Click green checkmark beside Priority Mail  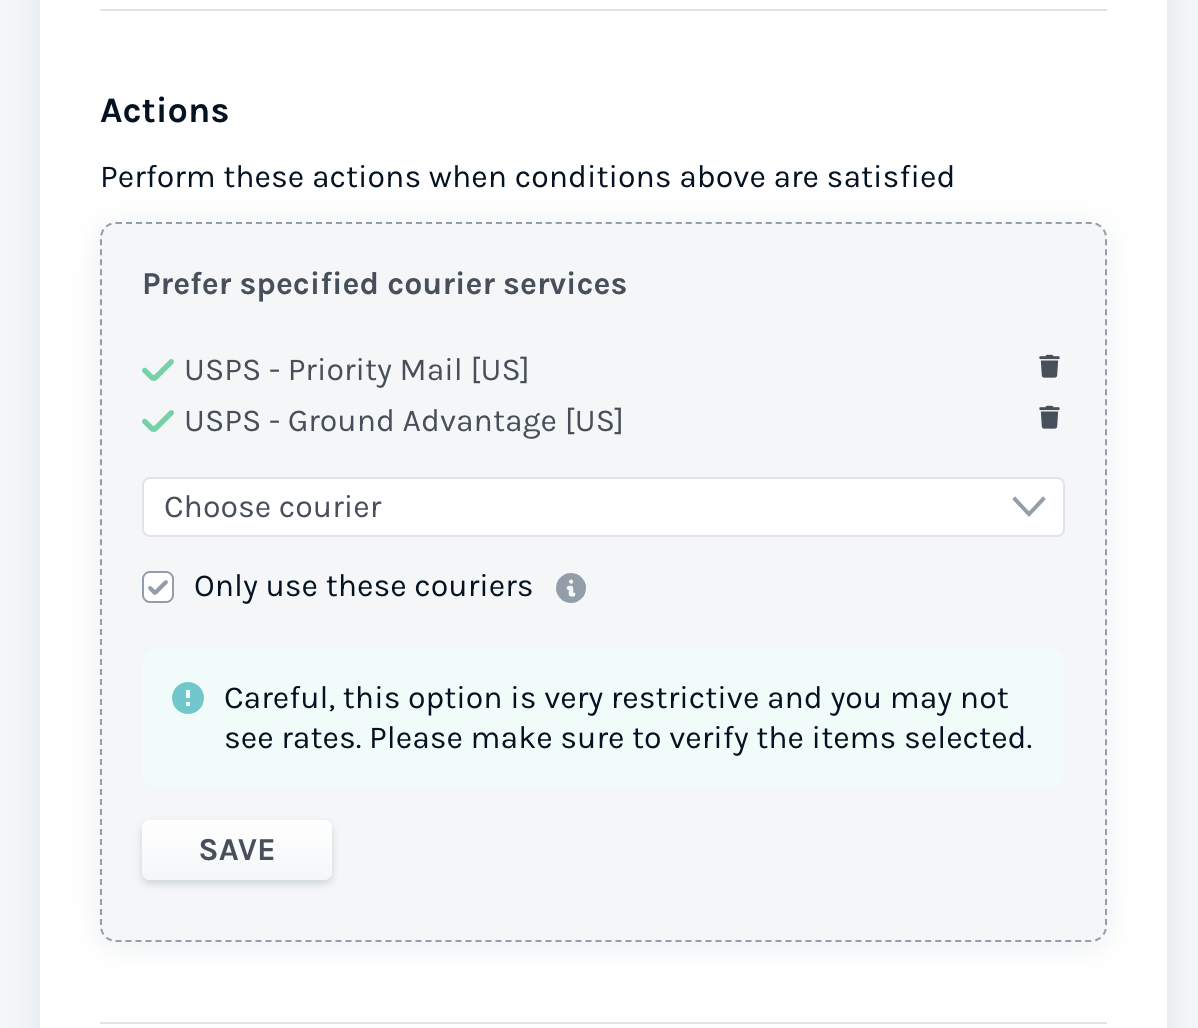point(158,370)
